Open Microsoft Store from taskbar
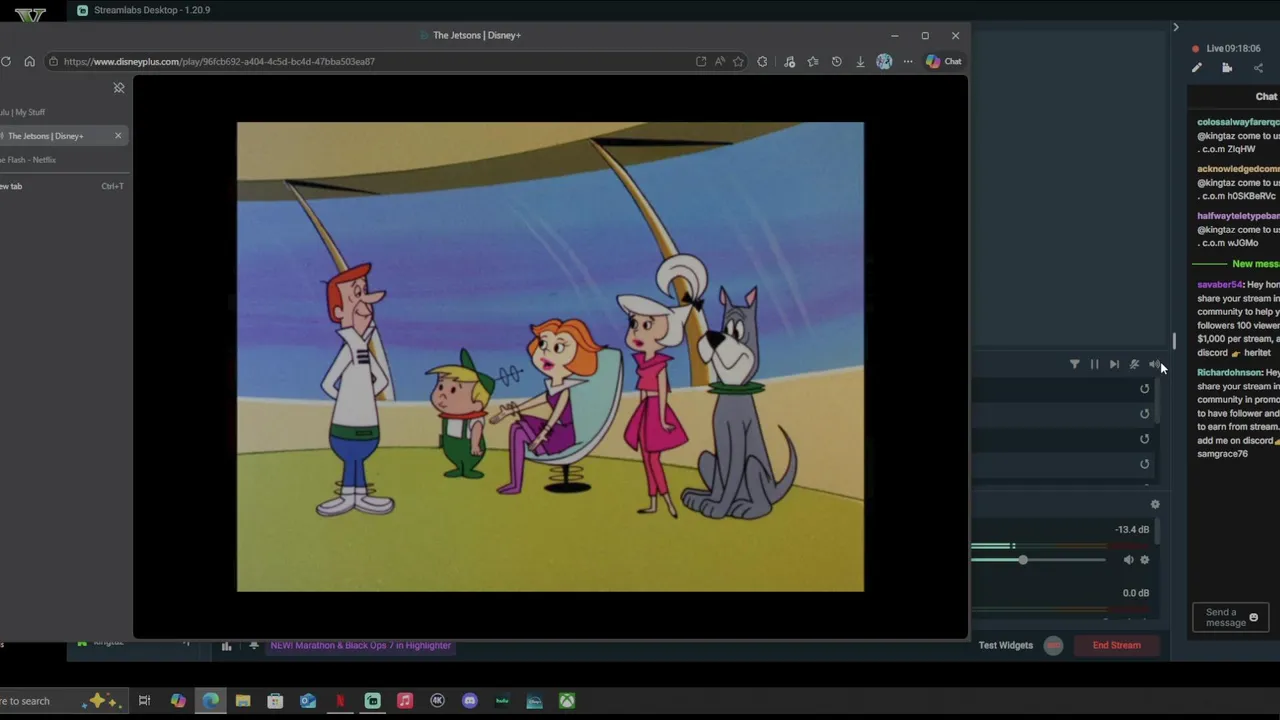This screenshot has width=1280, height=720. point(275,701)
